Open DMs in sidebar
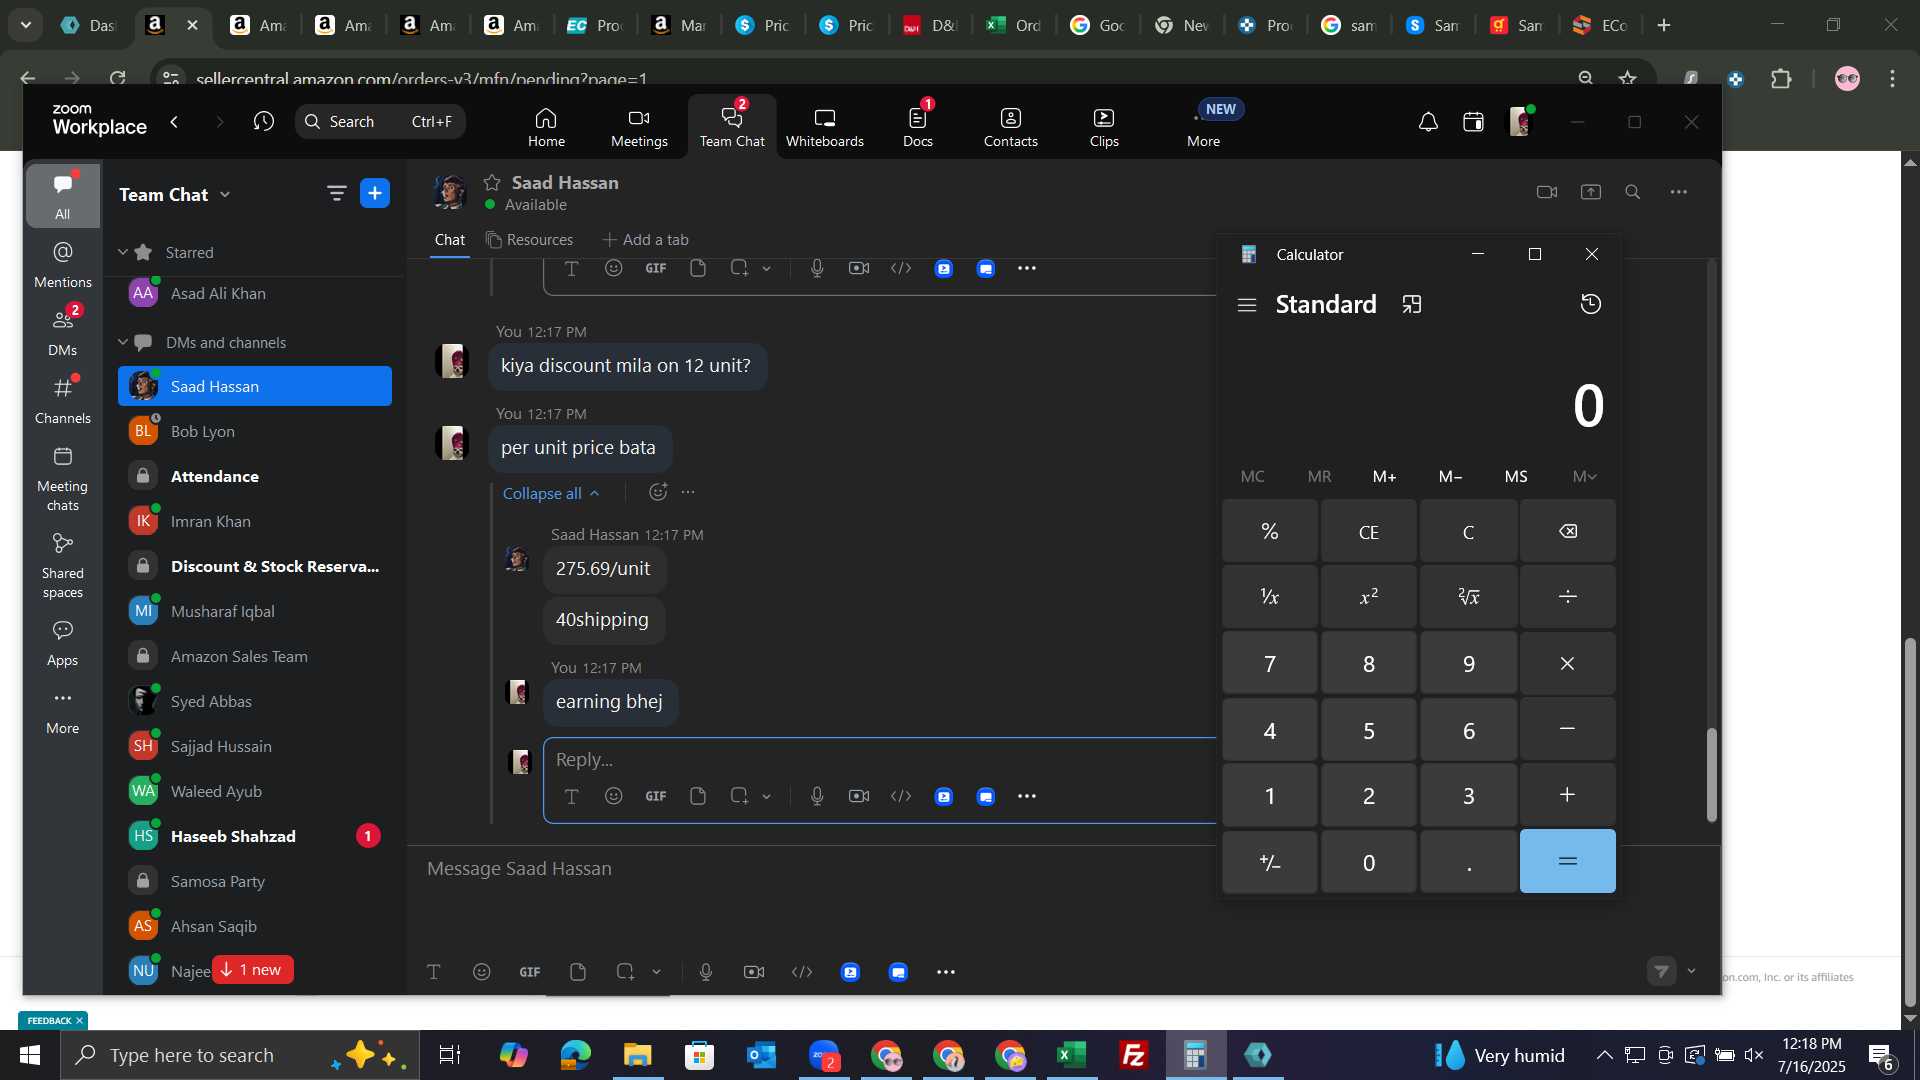Image resolution: width=1920 pixels, height=1080 pixels. 62,332
